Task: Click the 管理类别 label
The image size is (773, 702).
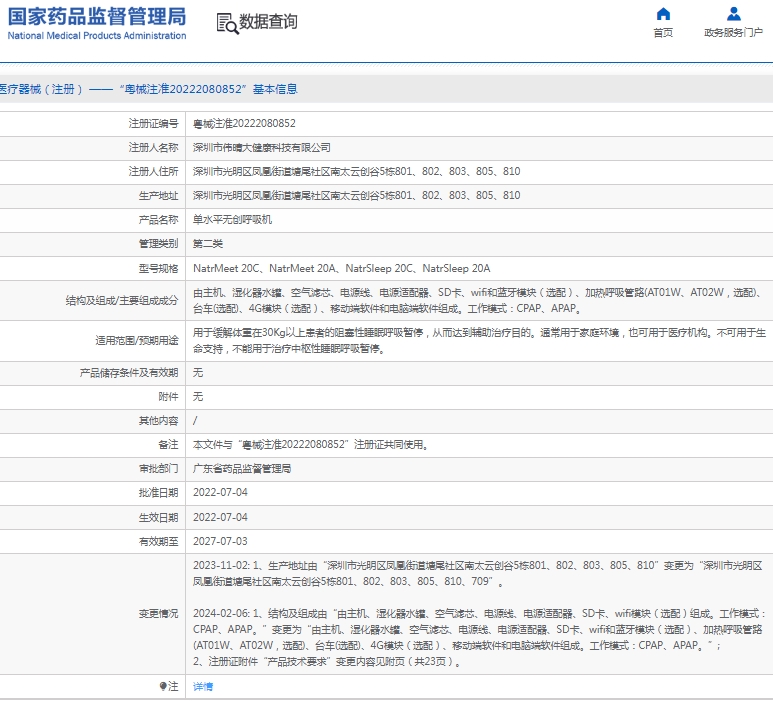Action: [158, 244]
